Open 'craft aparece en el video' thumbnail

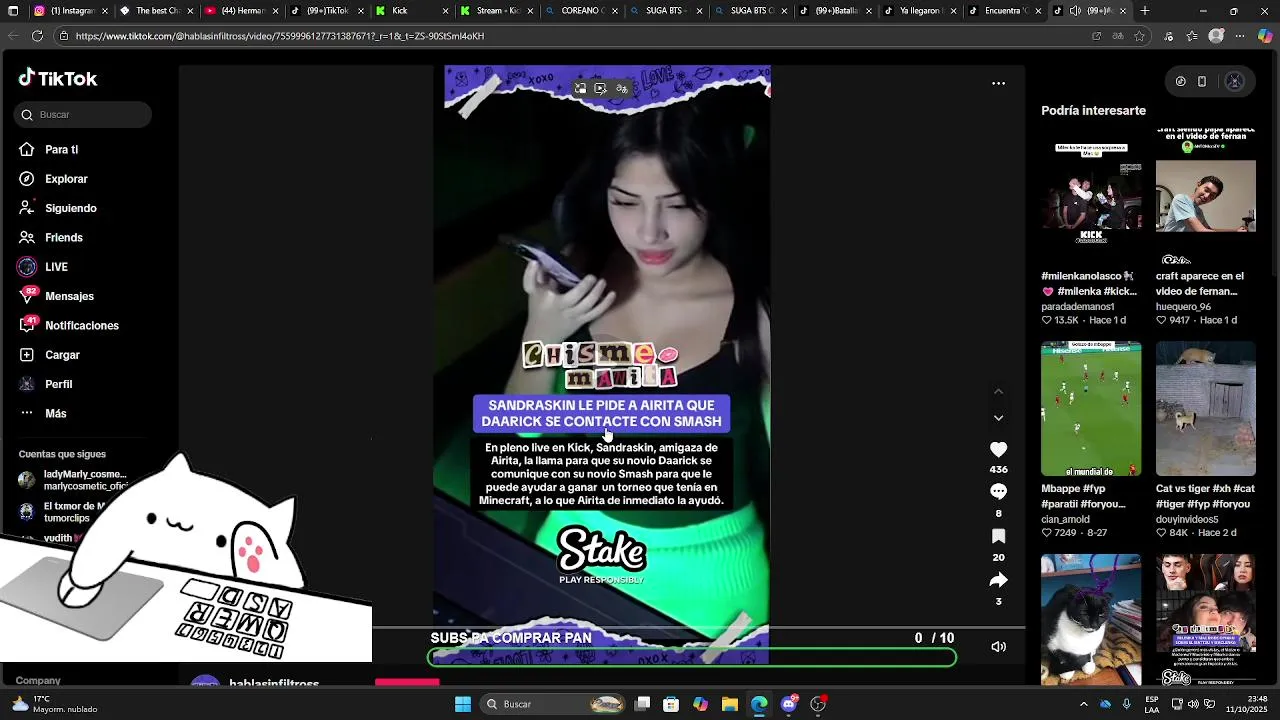(1206, 195)
